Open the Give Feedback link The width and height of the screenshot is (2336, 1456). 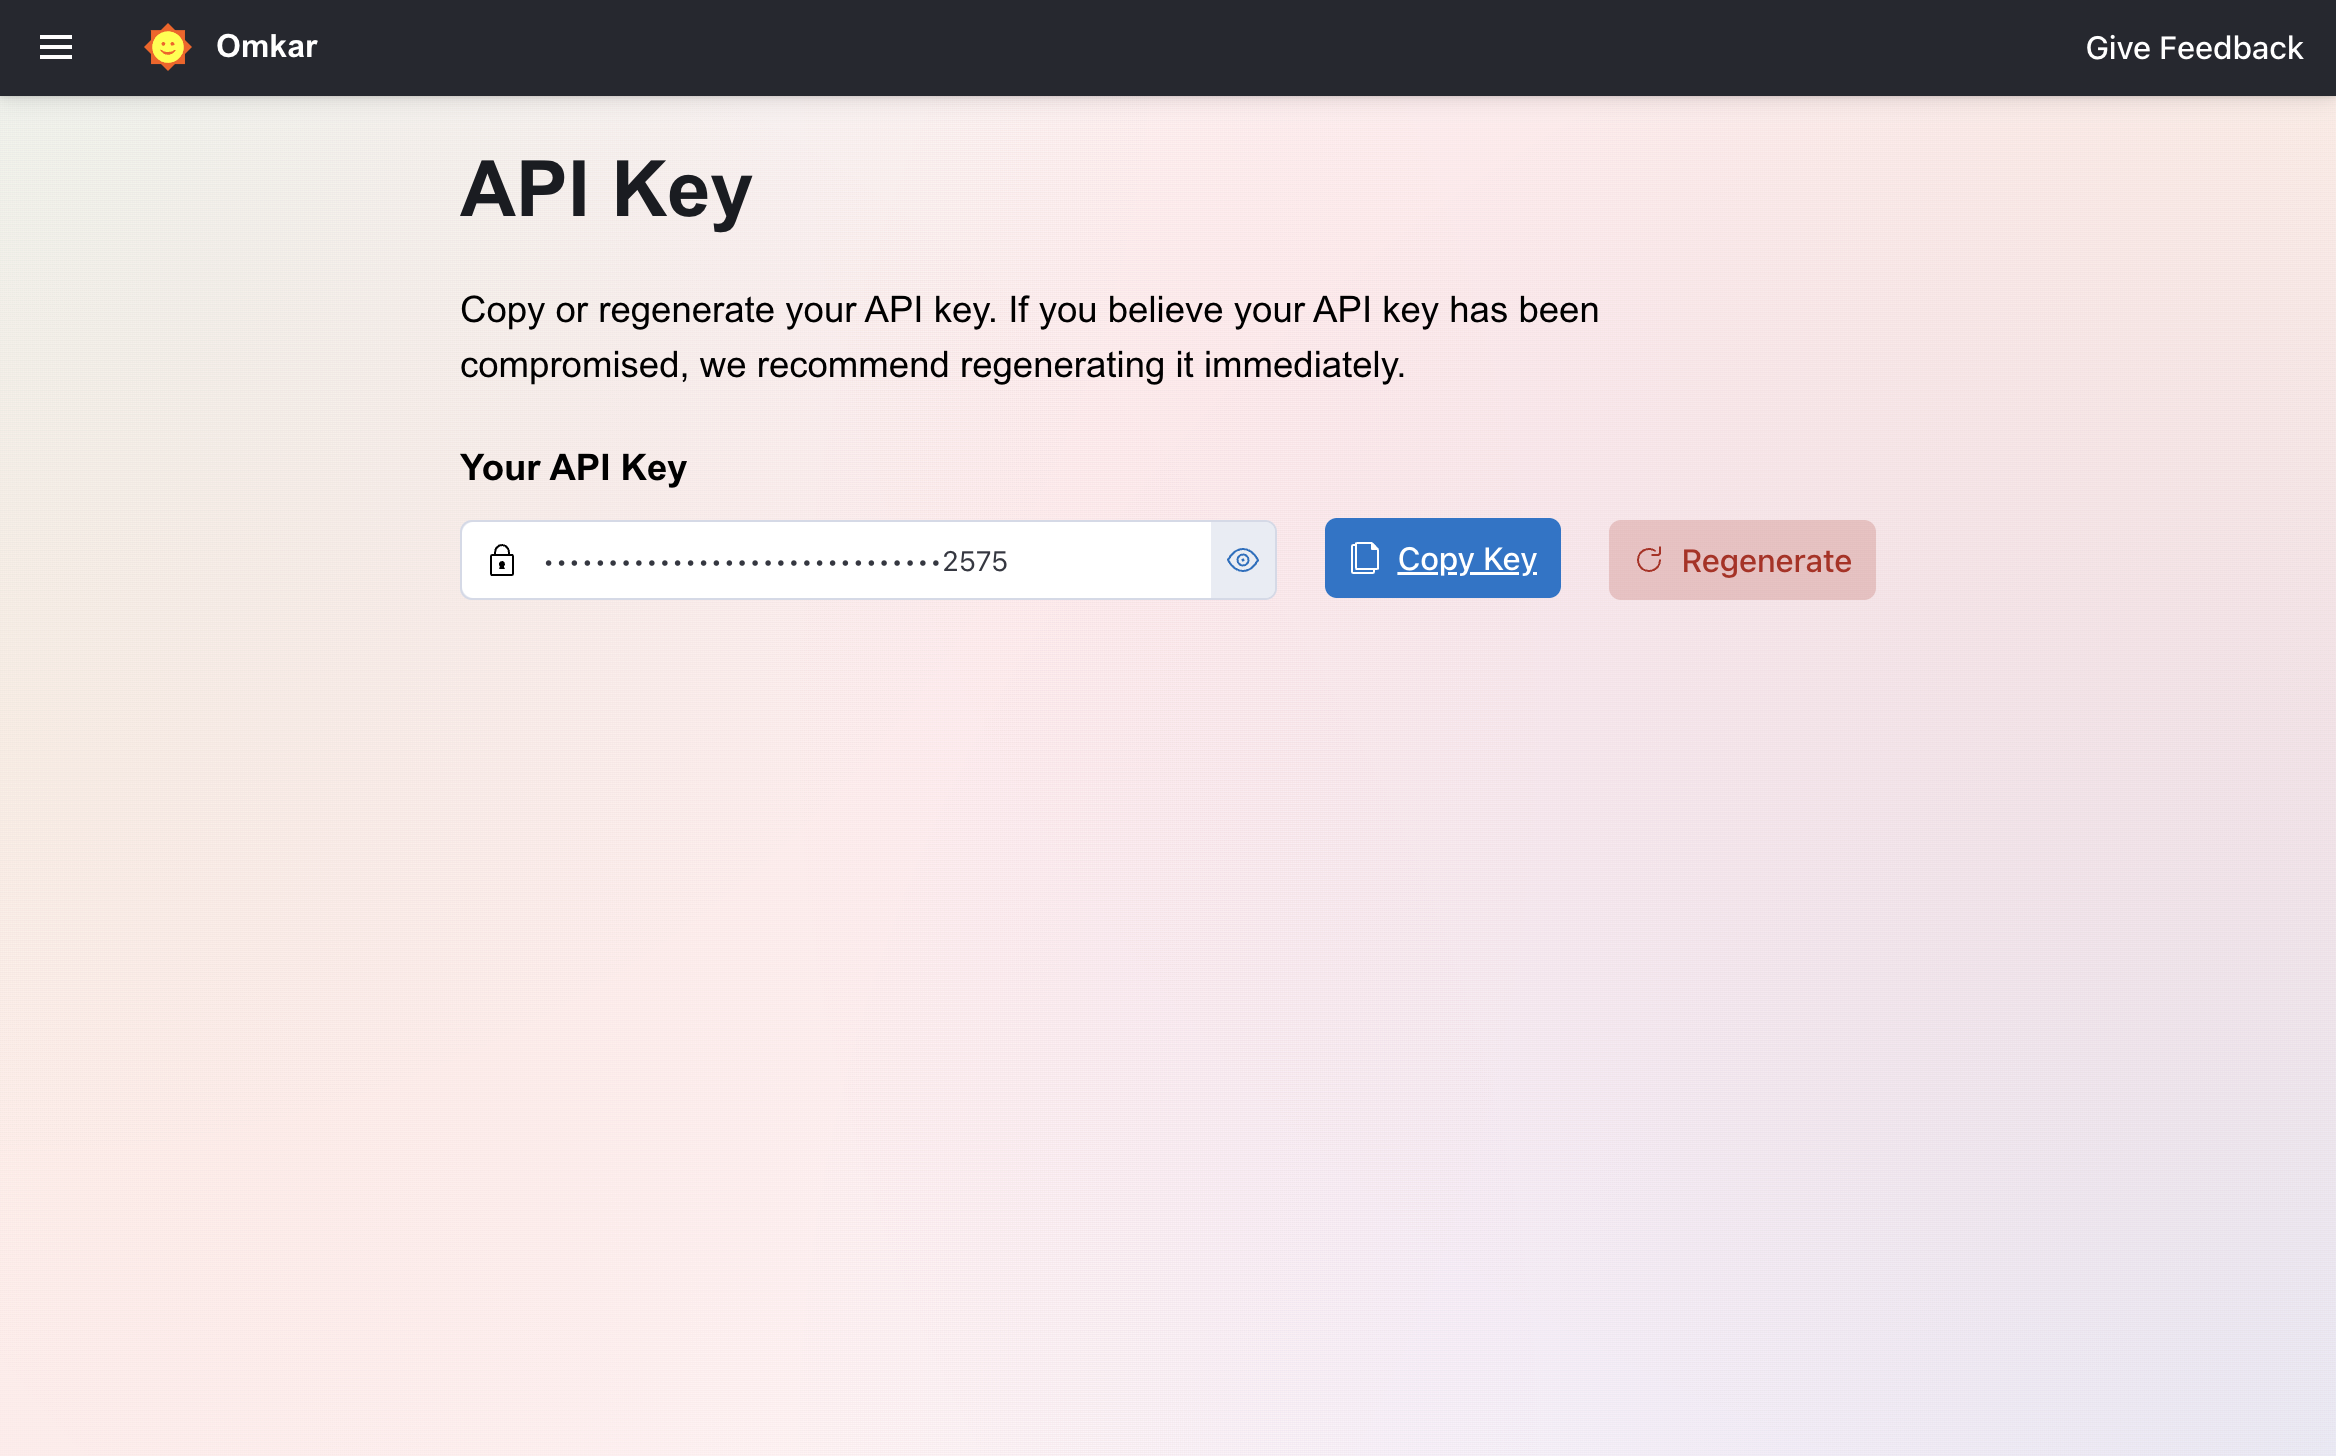[x=2194, y=48]
